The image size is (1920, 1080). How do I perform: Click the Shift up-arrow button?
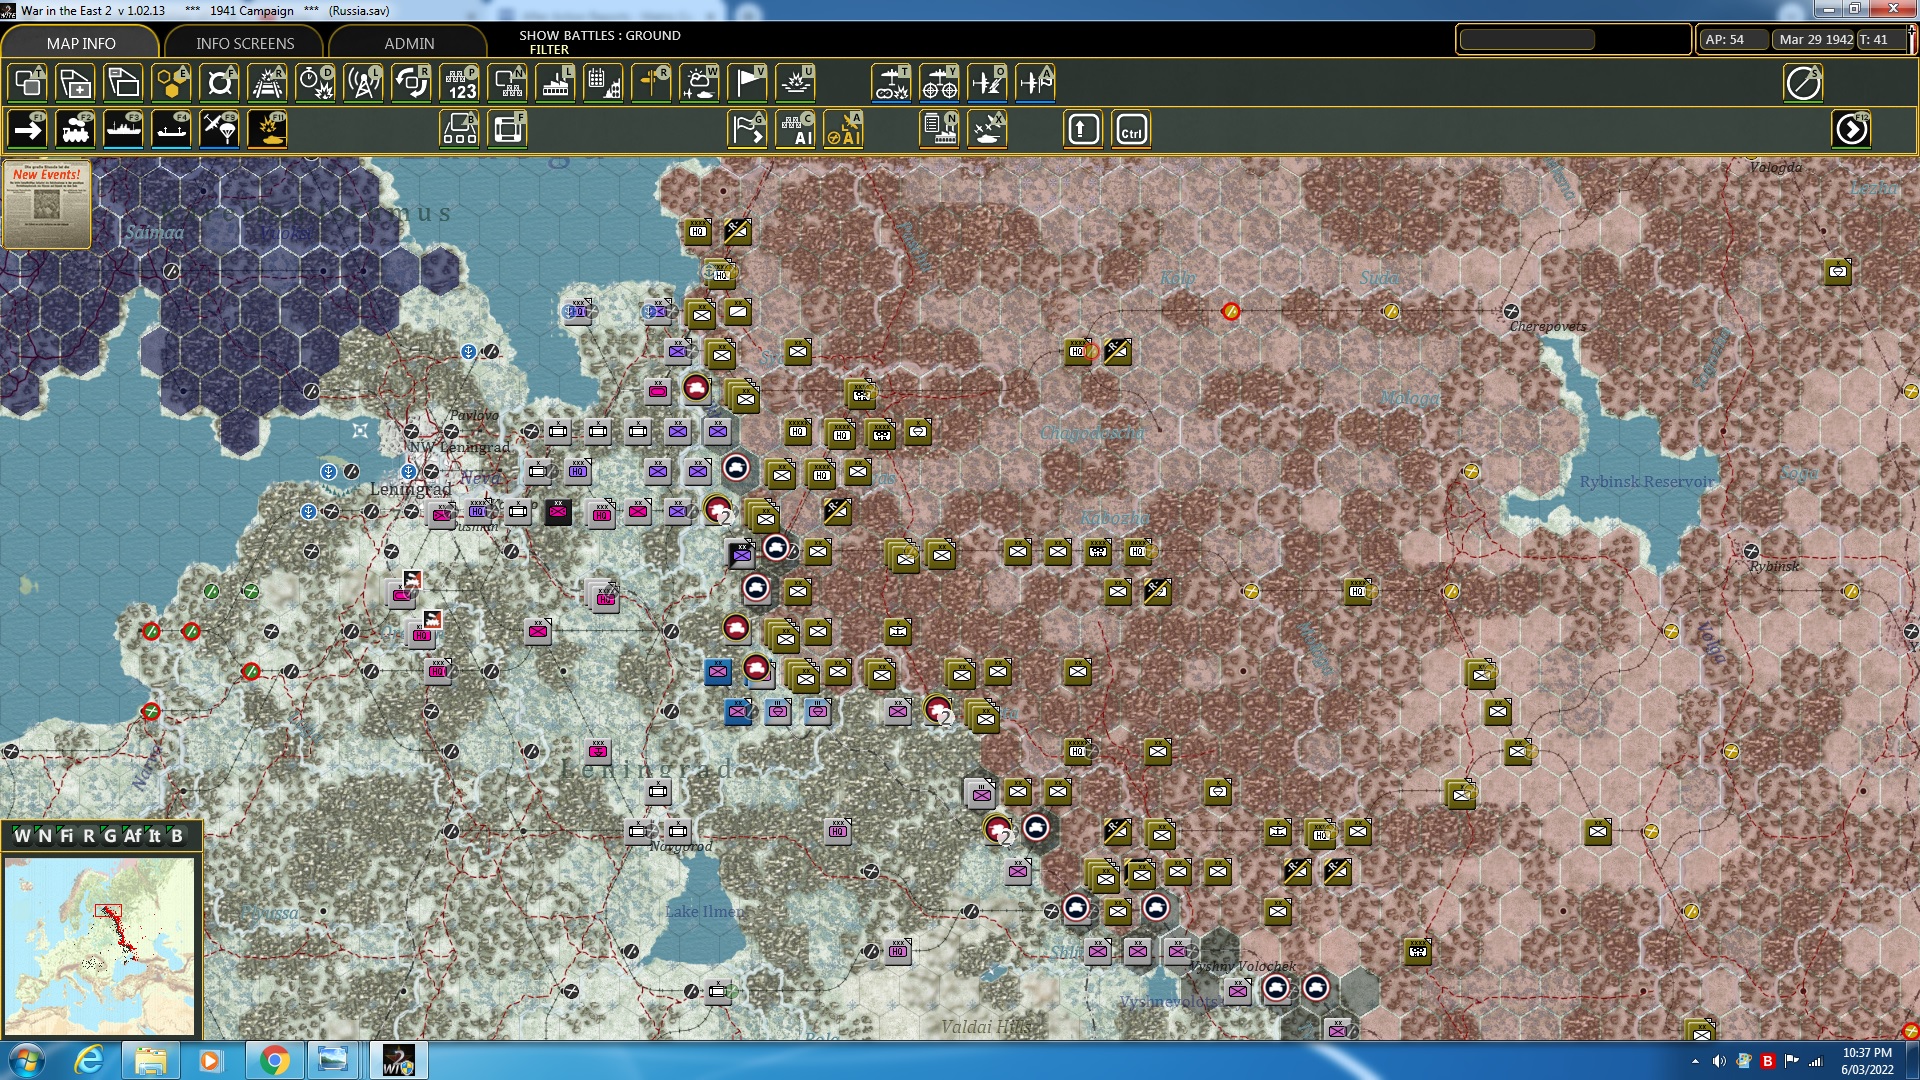[x=1083, y=130]
